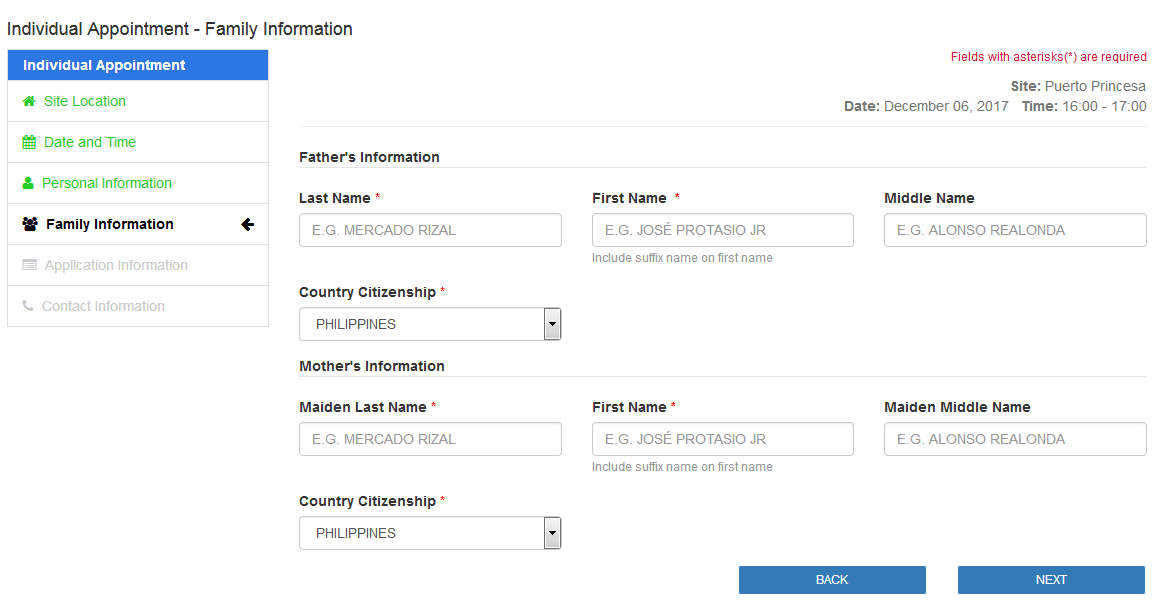This screenshot has height=603, width=1173.
Task: Click the red asterisk on Father's Last Name
Action: point(376,197)
